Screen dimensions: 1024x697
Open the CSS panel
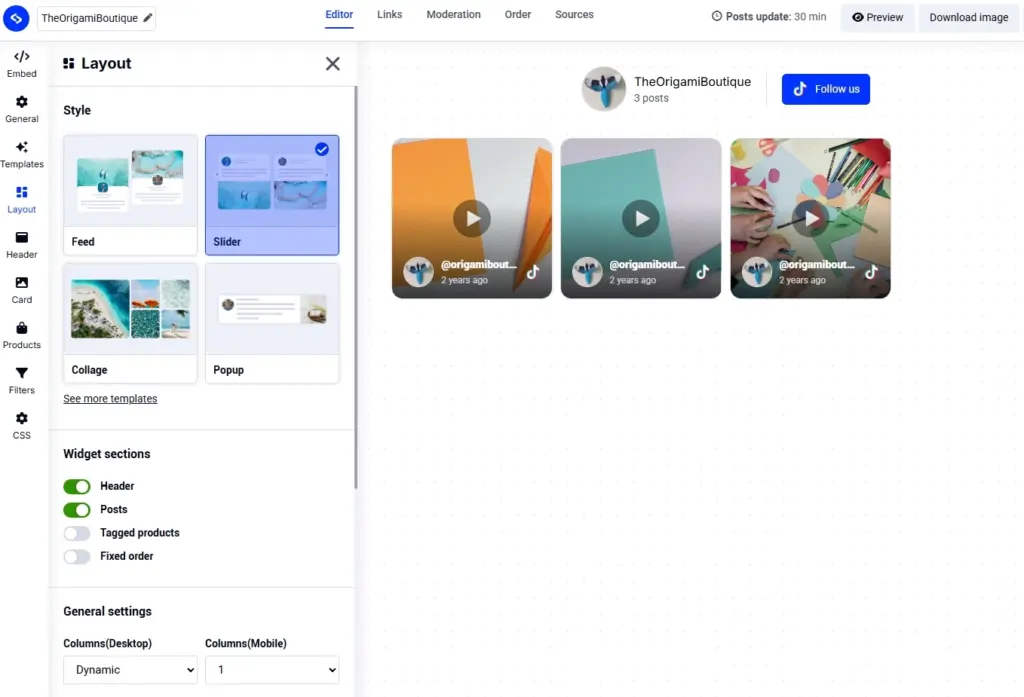[21, 425]
